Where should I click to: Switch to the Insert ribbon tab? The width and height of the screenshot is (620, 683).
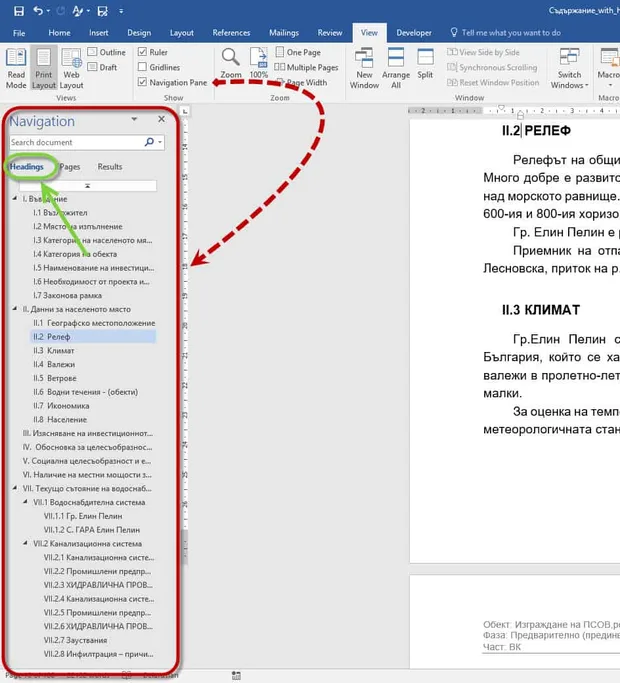(x=98, y=33)
